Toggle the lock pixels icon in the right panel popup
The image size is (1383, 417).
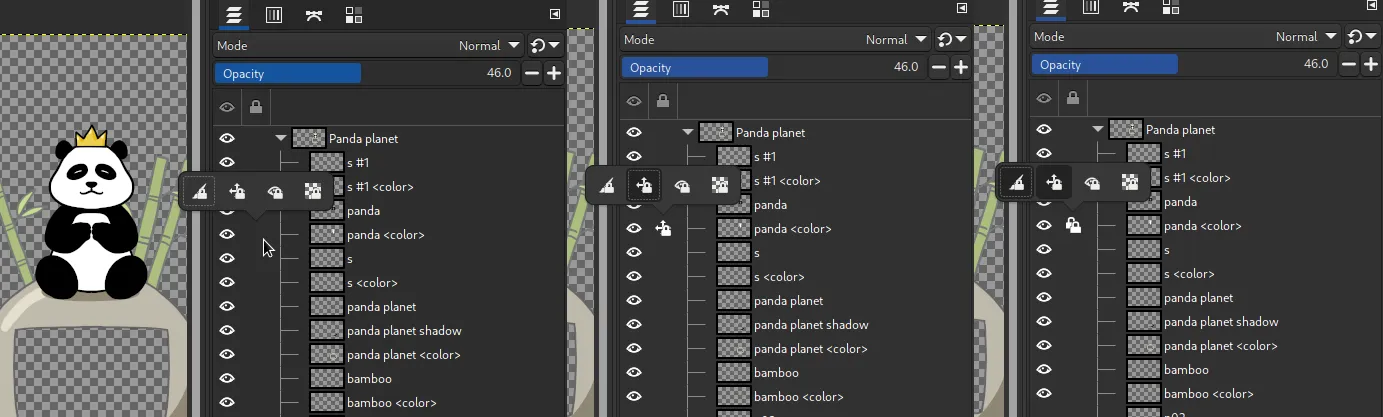click(1016, 182)
